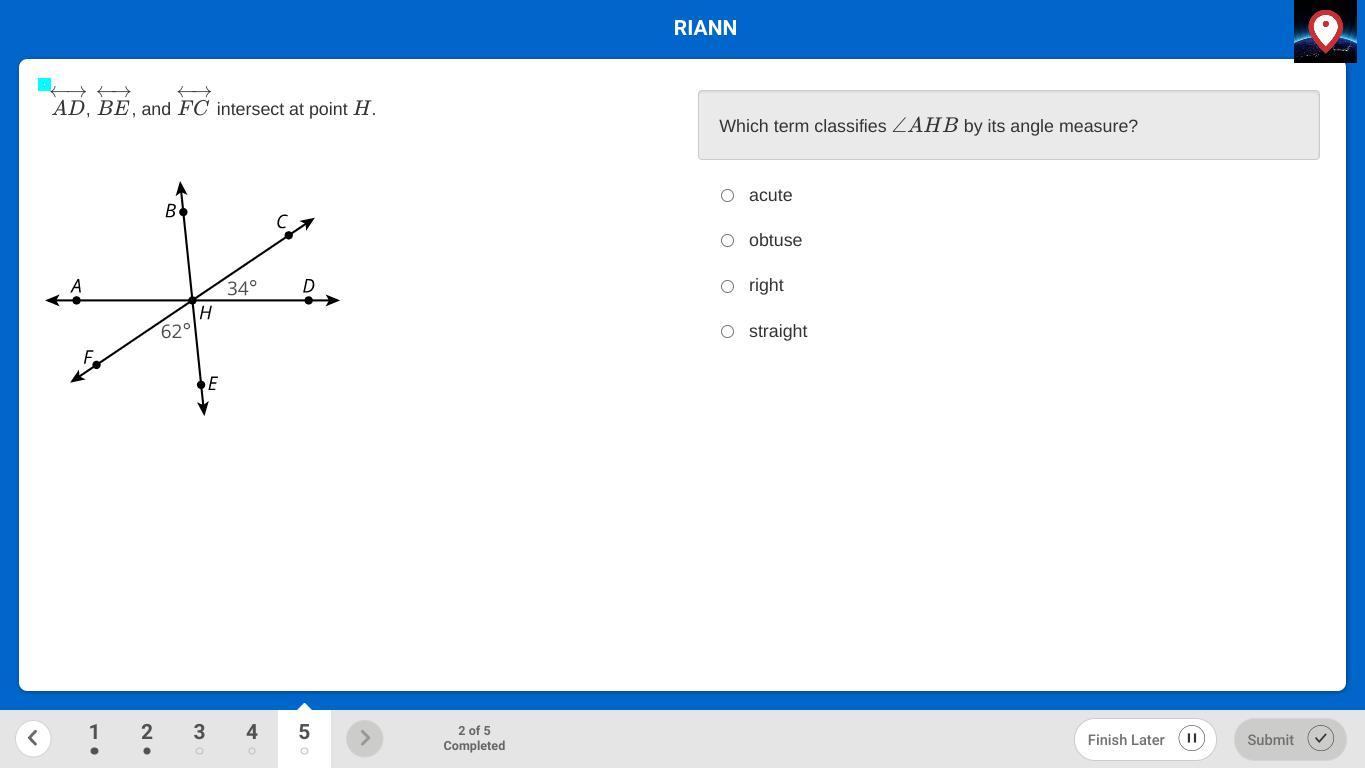Jump to question 4
This screenshot has height=768, width=1365.
click(x=252, y=738)
